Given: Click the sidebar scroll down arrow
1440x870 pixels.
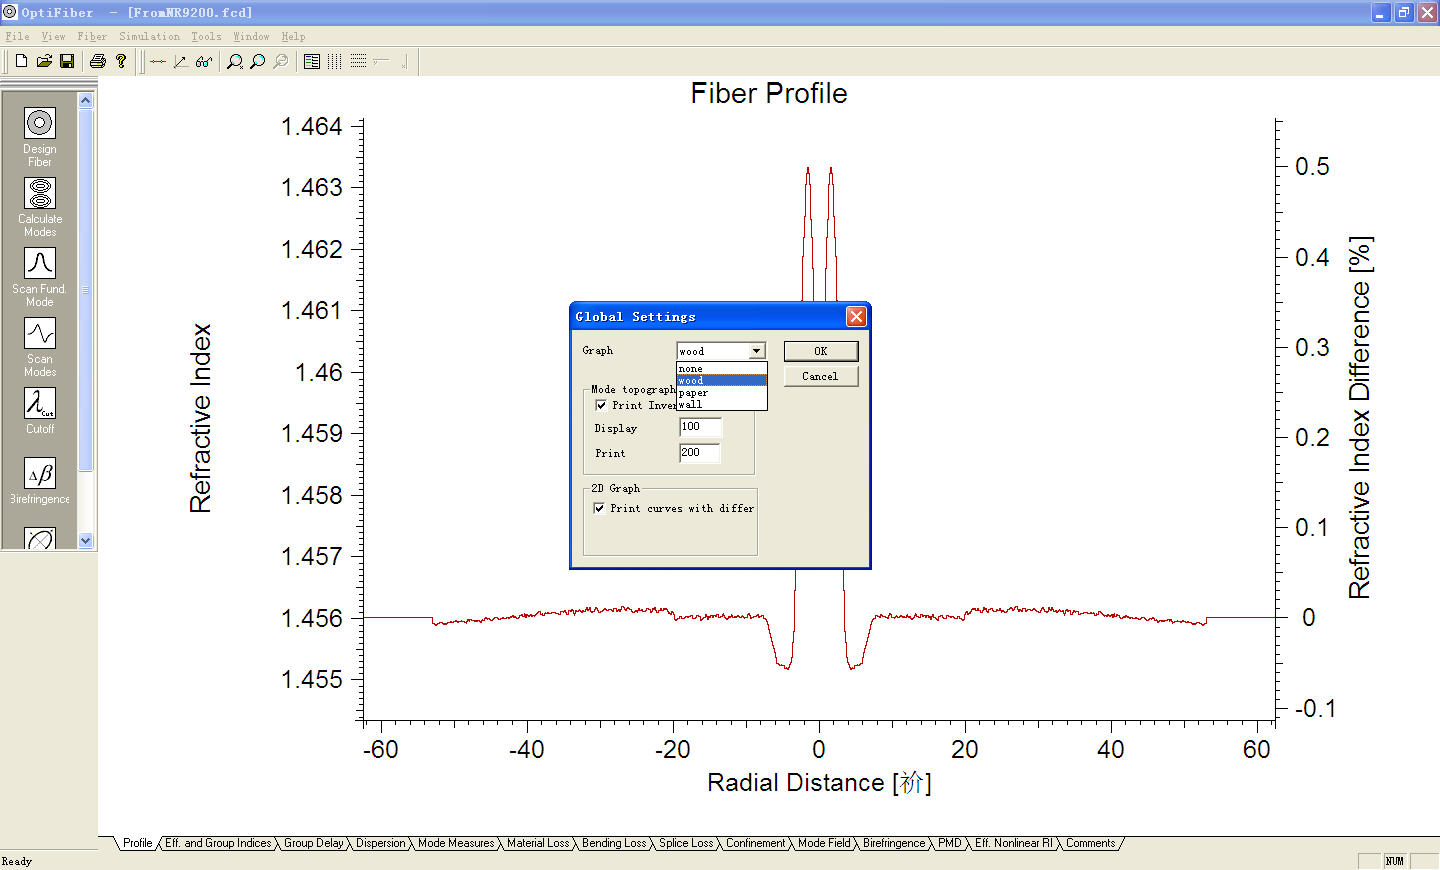Looking at the screenshot, I should (85, 541).
